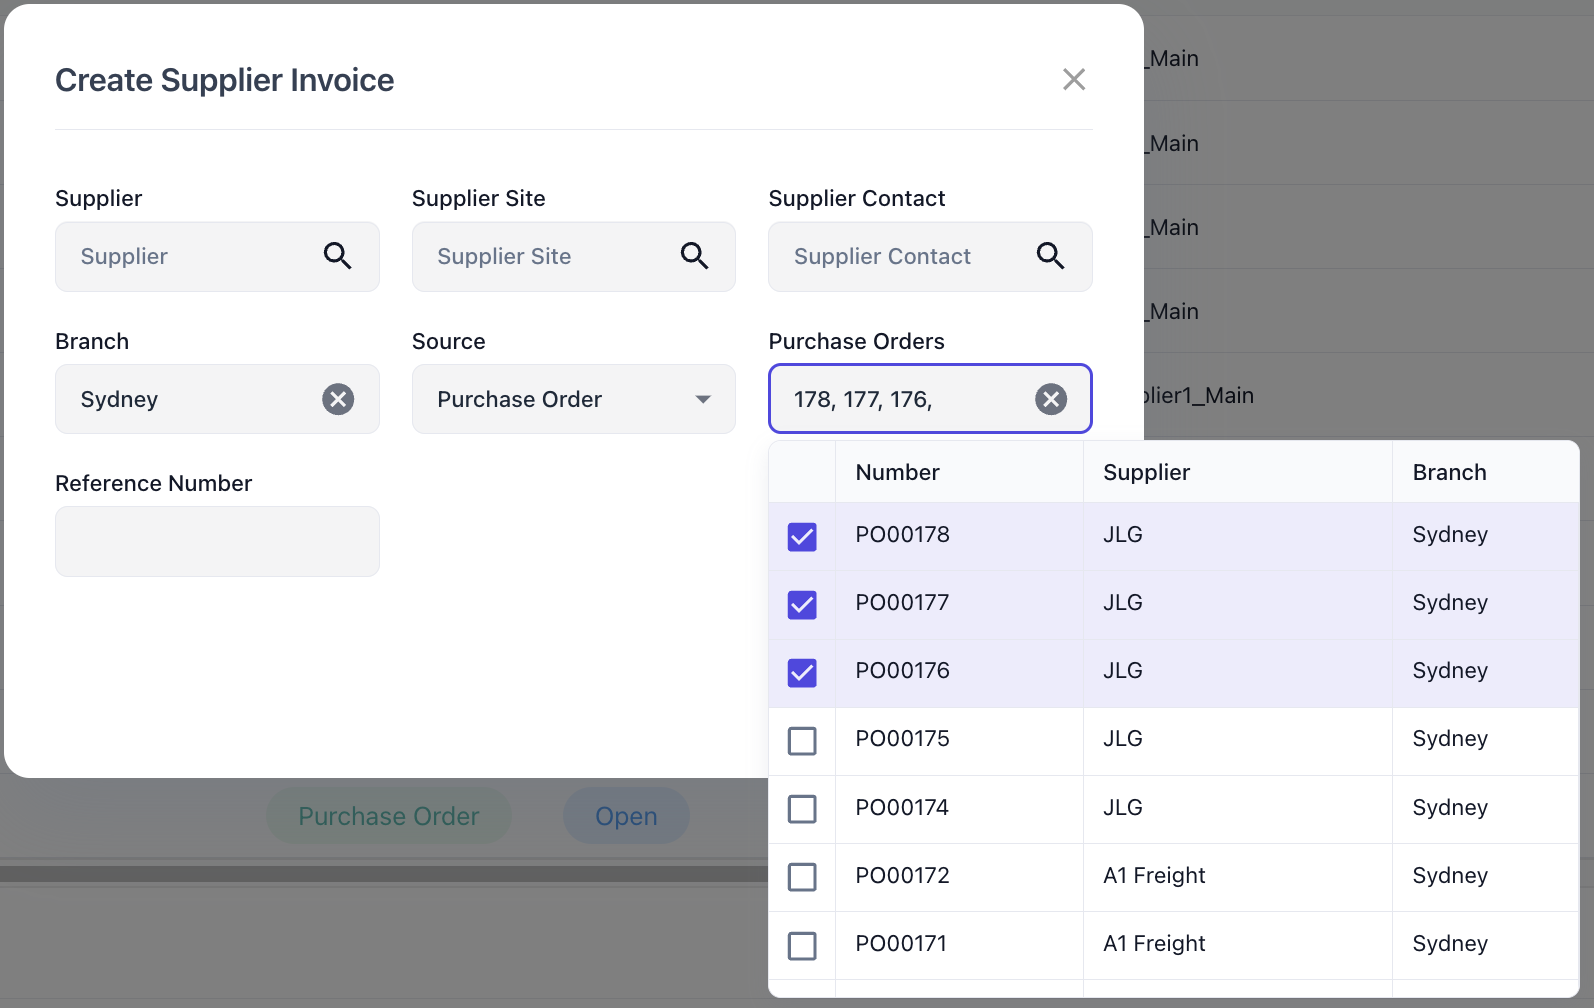This screenshot has width=1594, height=1008.
Task: Click into the Reference Number field
Action: pyautogui.click(x=217, y=541)
